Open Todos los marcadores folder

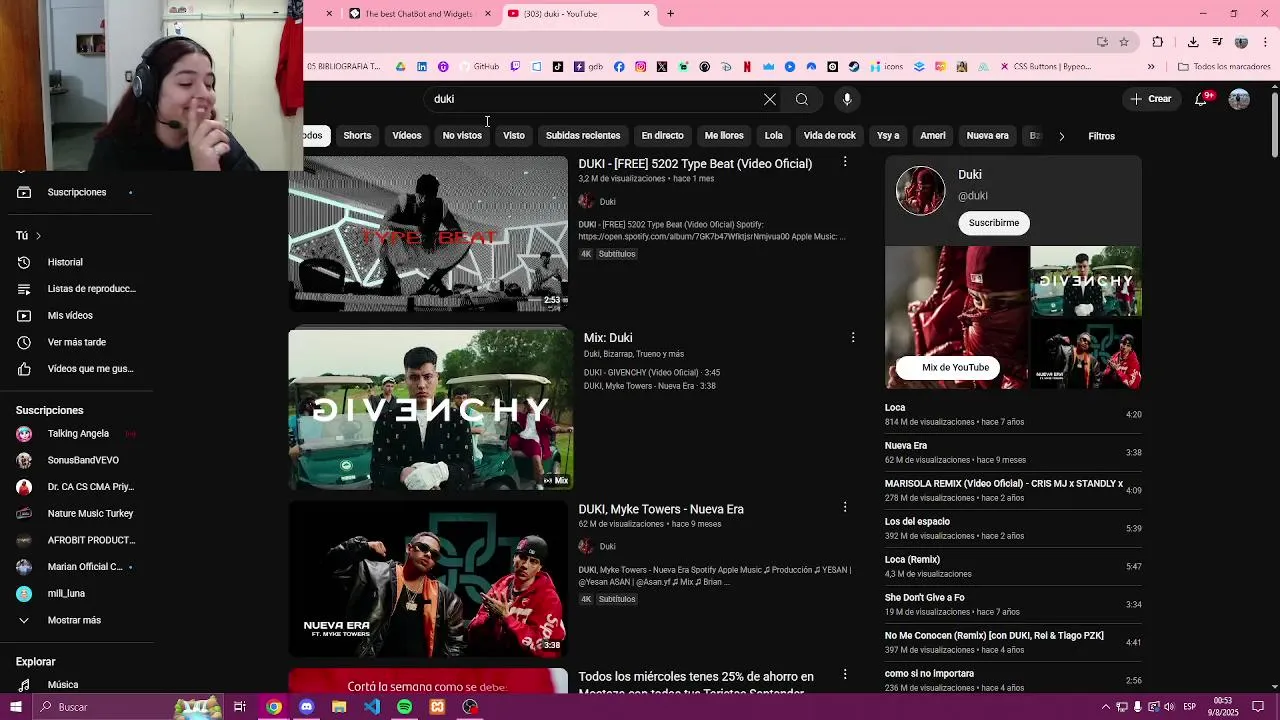1224,67
